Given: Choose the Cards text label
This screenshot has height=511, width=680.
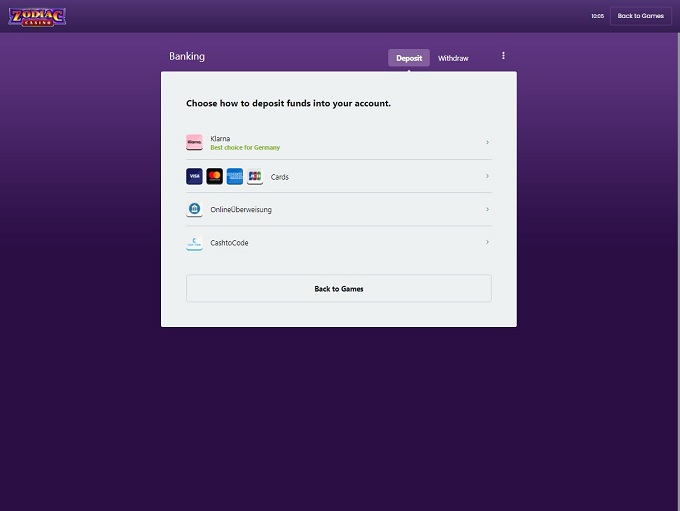Looking at the screenshot, I should pos(280,177).
